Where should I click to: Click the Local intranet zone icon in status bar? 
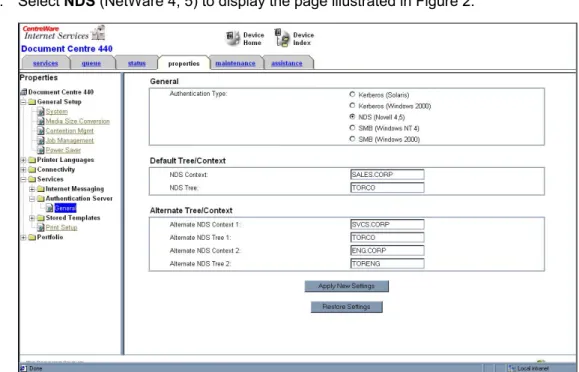coord(512,368)
